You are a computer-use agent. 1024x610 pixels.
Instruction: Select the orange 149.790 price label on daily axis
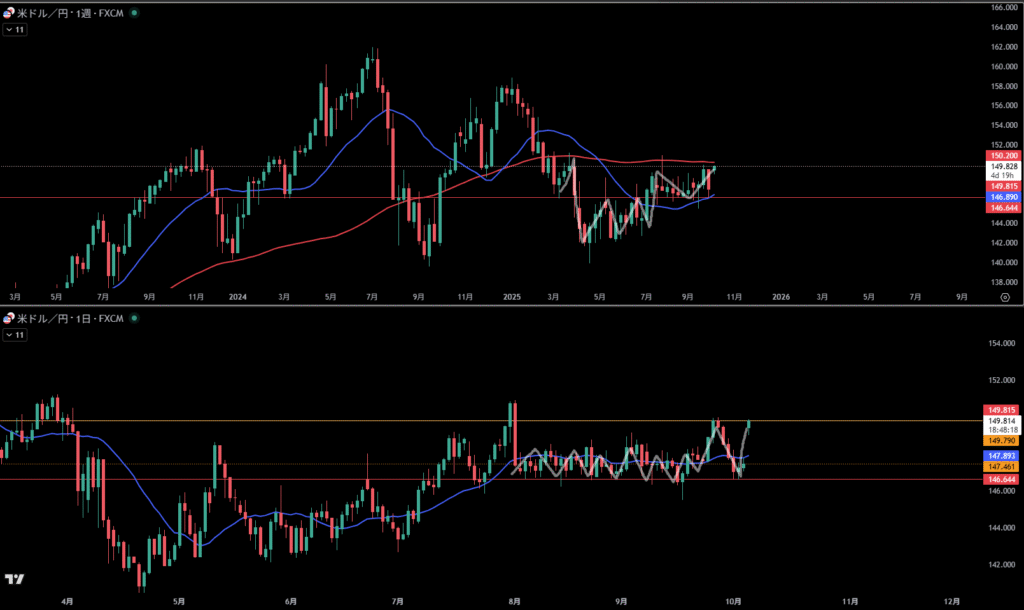pos(1002,440)
